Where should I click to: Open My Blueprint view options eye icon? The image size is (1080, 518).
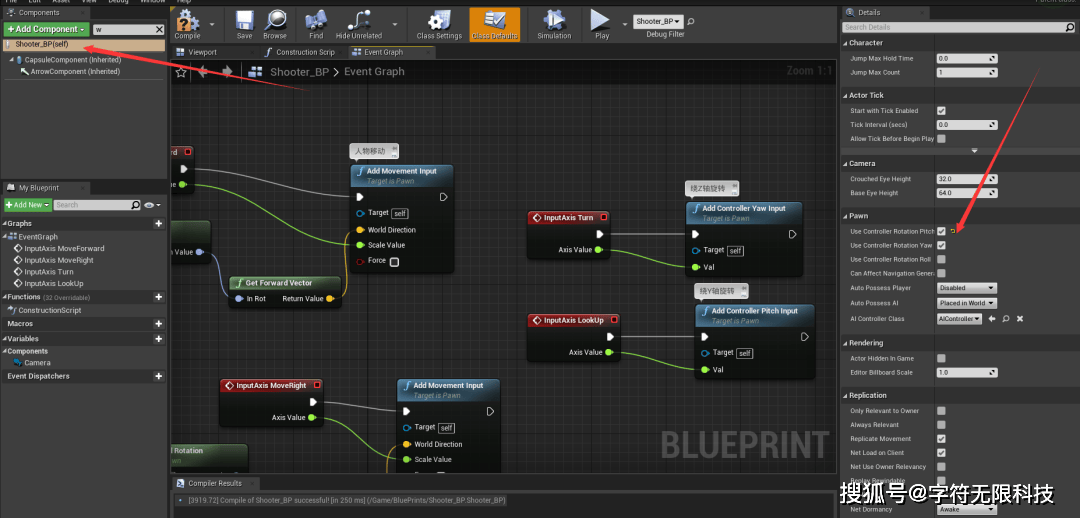(x=153, y=205)
